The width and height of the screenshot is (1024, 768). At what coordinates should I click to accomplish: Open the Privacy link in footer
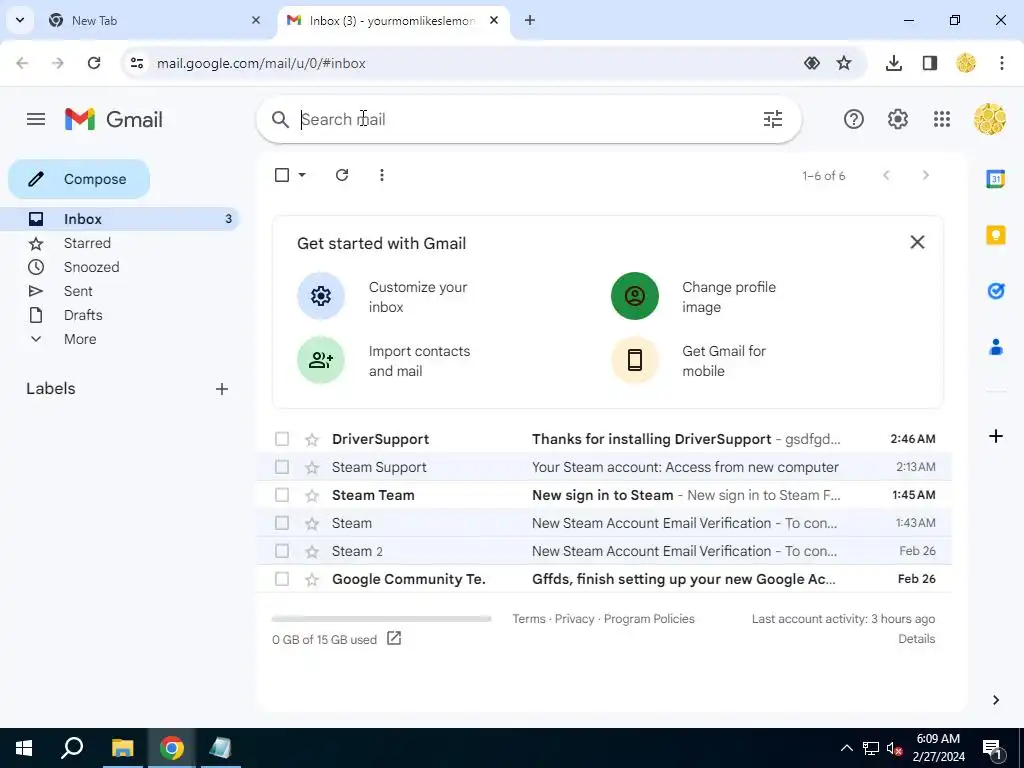click(574, 618)
